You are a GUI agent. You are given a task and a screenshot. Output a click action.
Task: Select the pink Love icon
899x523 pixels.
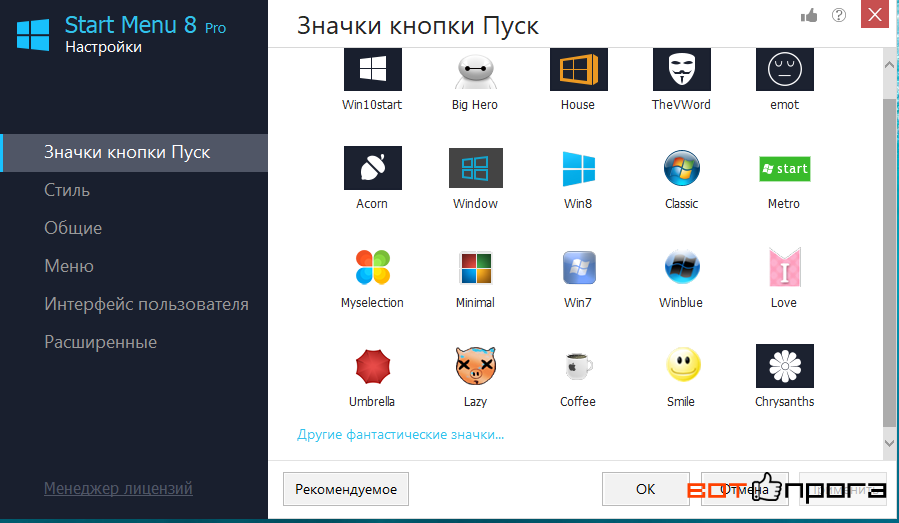point(784,267)
